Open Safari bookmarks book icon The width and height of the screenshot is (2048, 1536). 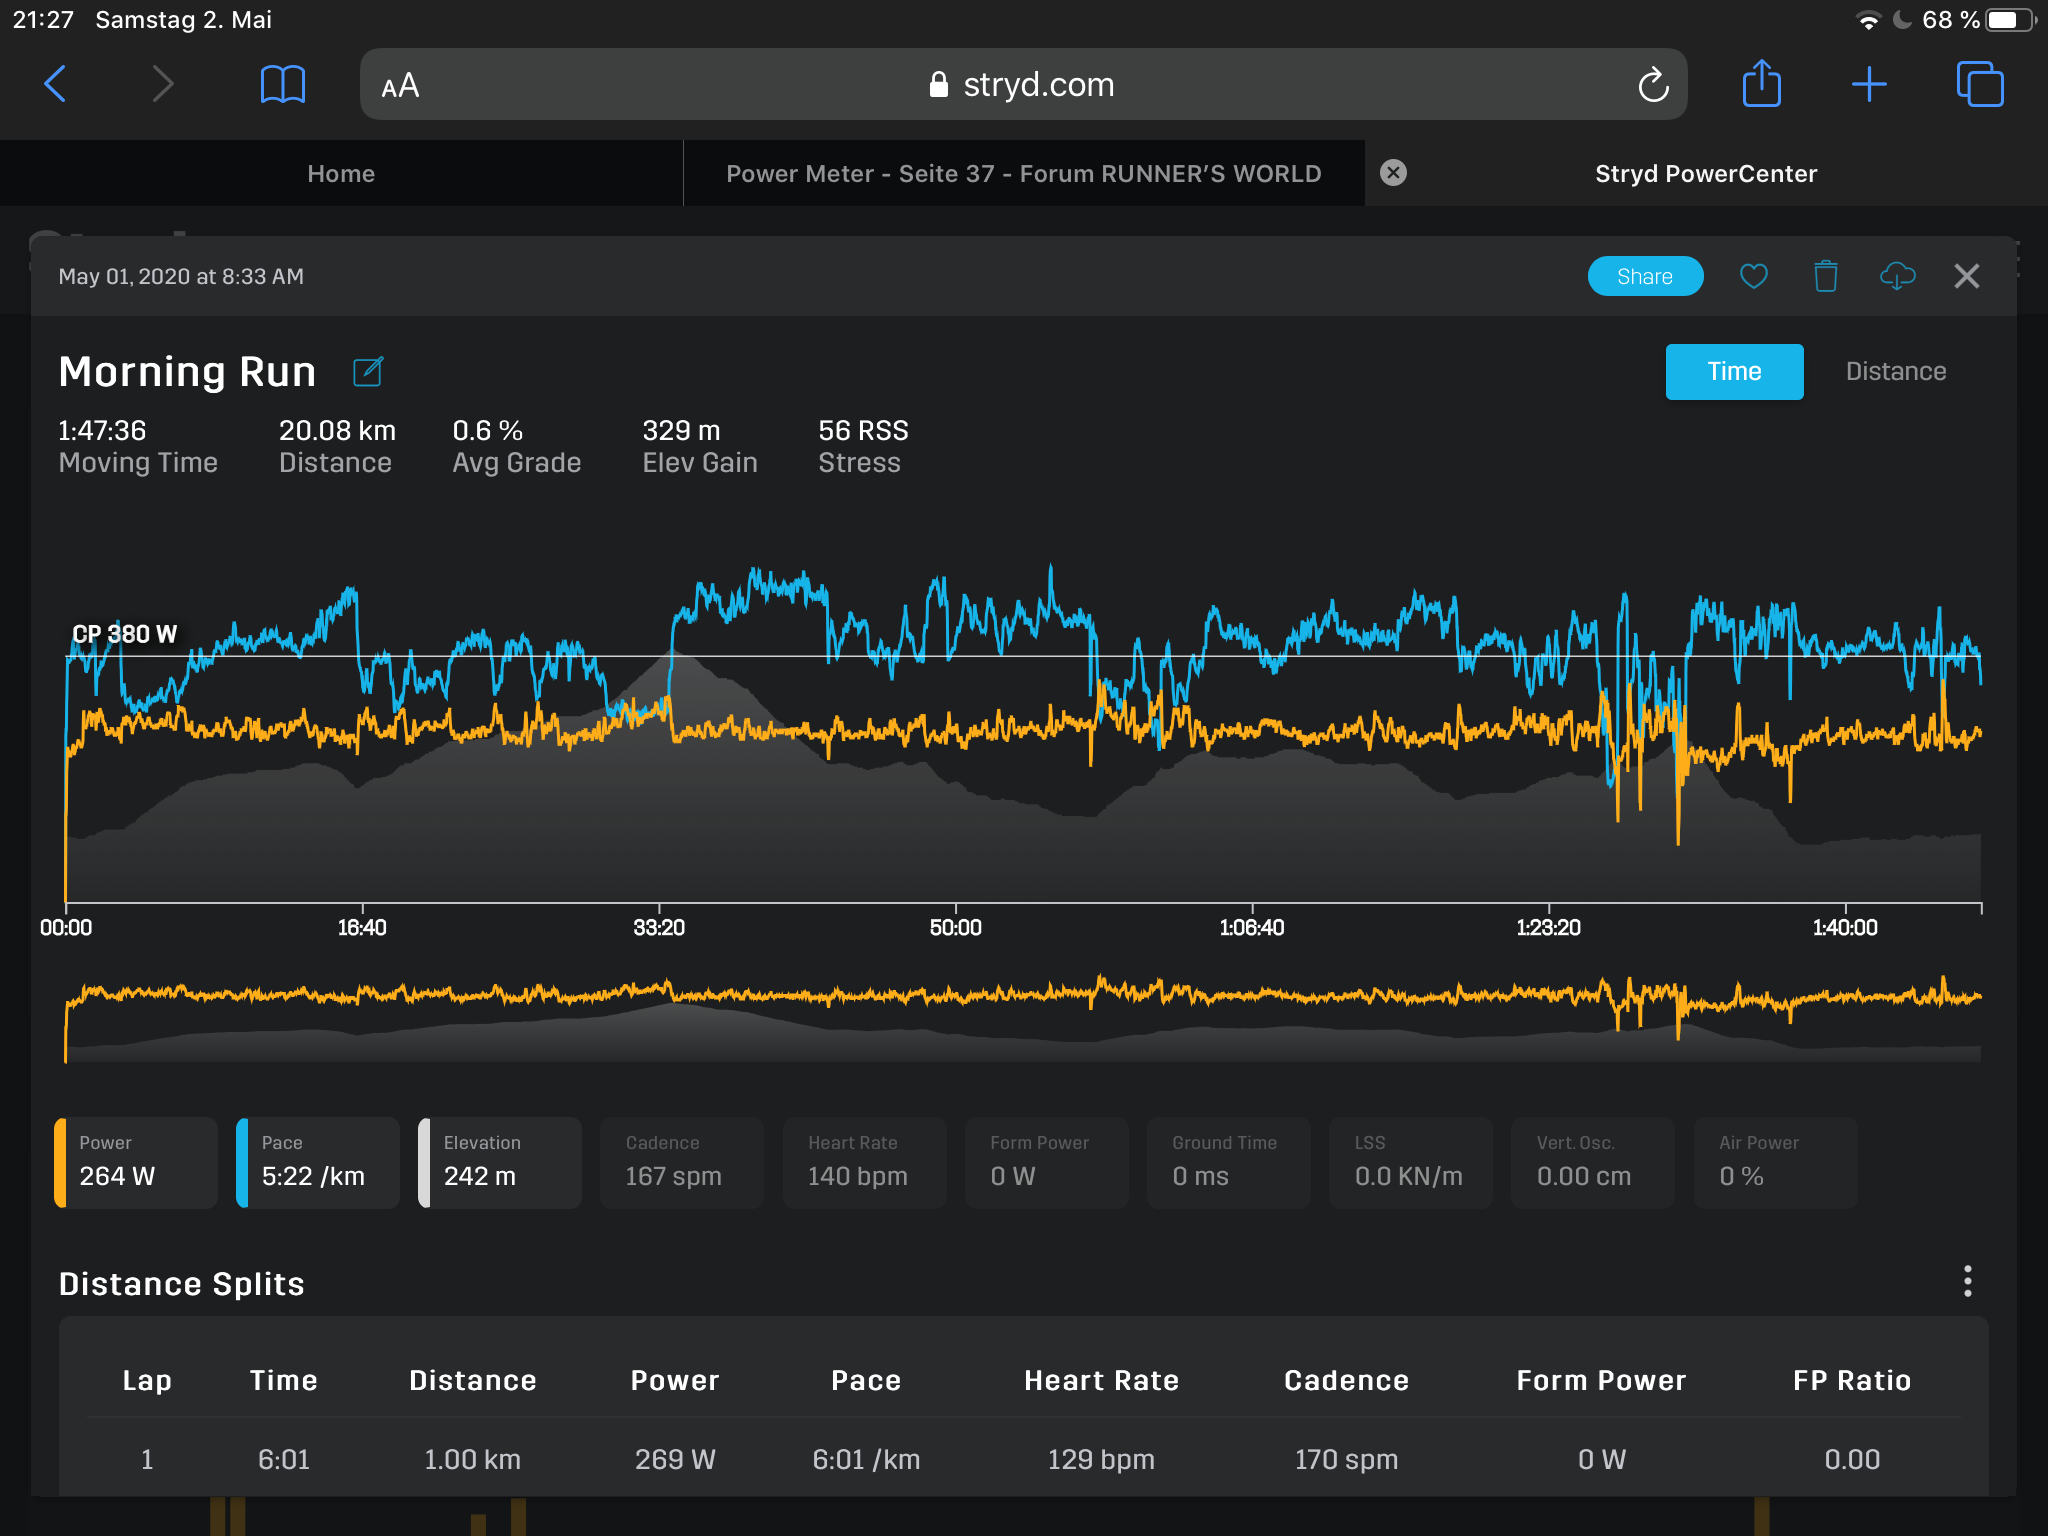(x=282, y=85)
